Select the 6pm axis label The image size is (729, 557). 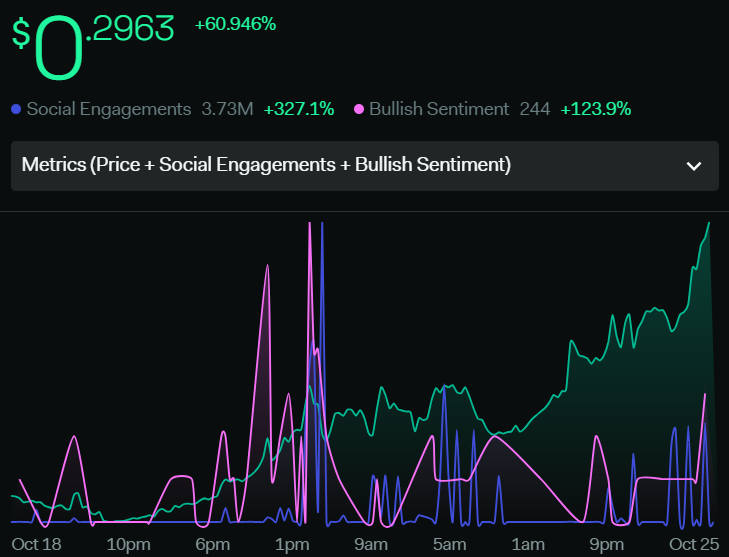point(212,544)
